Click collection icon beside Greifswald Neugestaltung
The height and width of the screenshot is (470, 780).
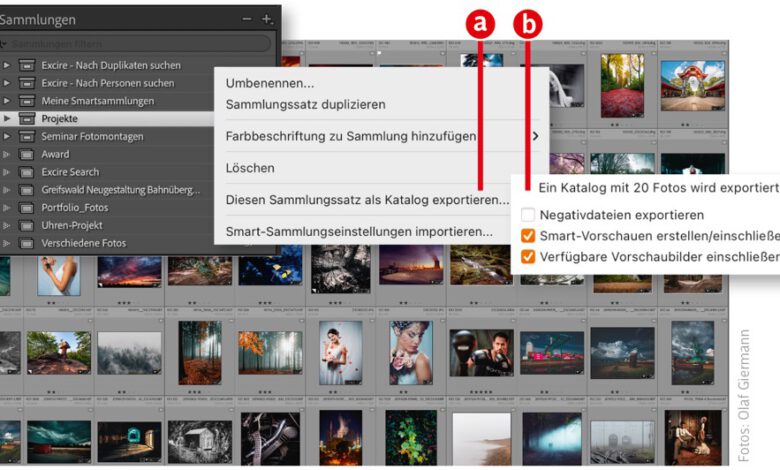[x=27, y=190]
